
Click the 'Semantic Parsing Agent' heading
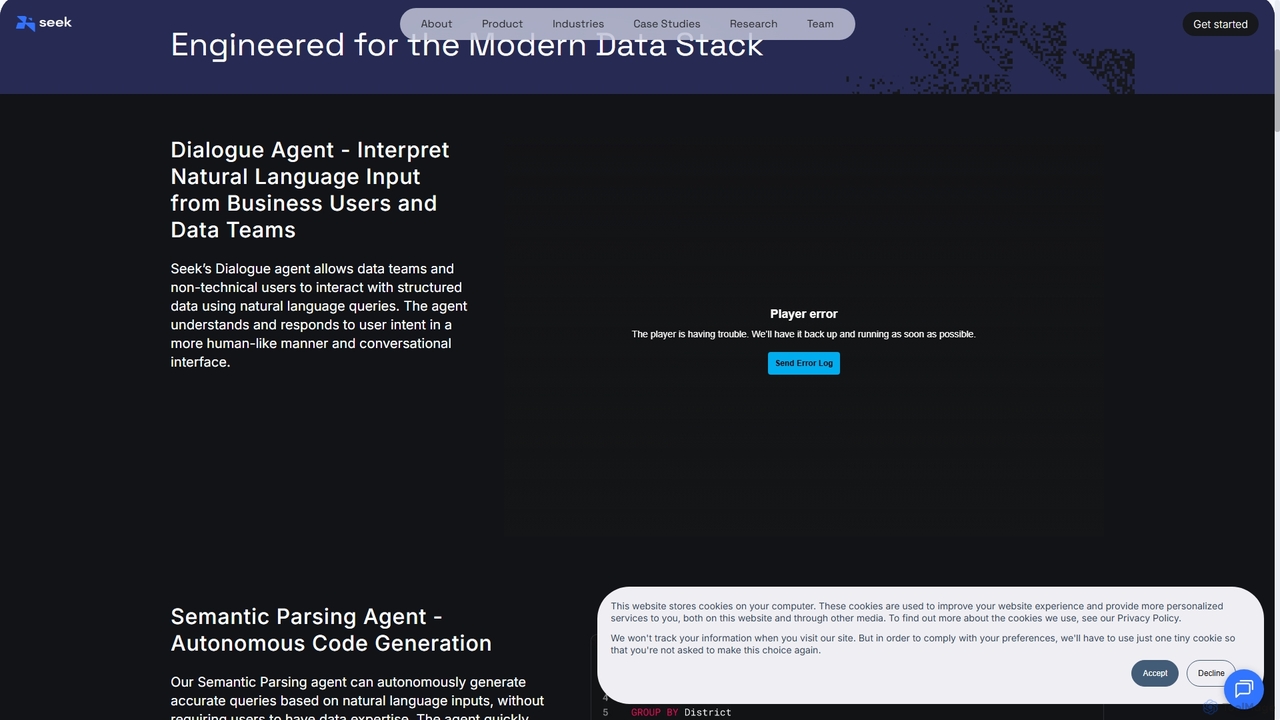pos(331,630)
